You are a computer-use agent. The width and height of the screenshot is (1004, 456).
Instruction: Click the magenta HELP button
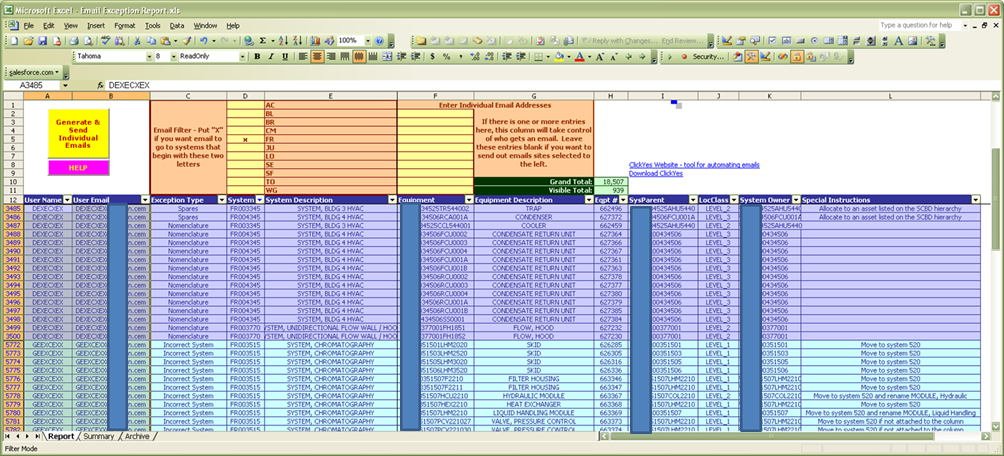click(x=79, y=168)
